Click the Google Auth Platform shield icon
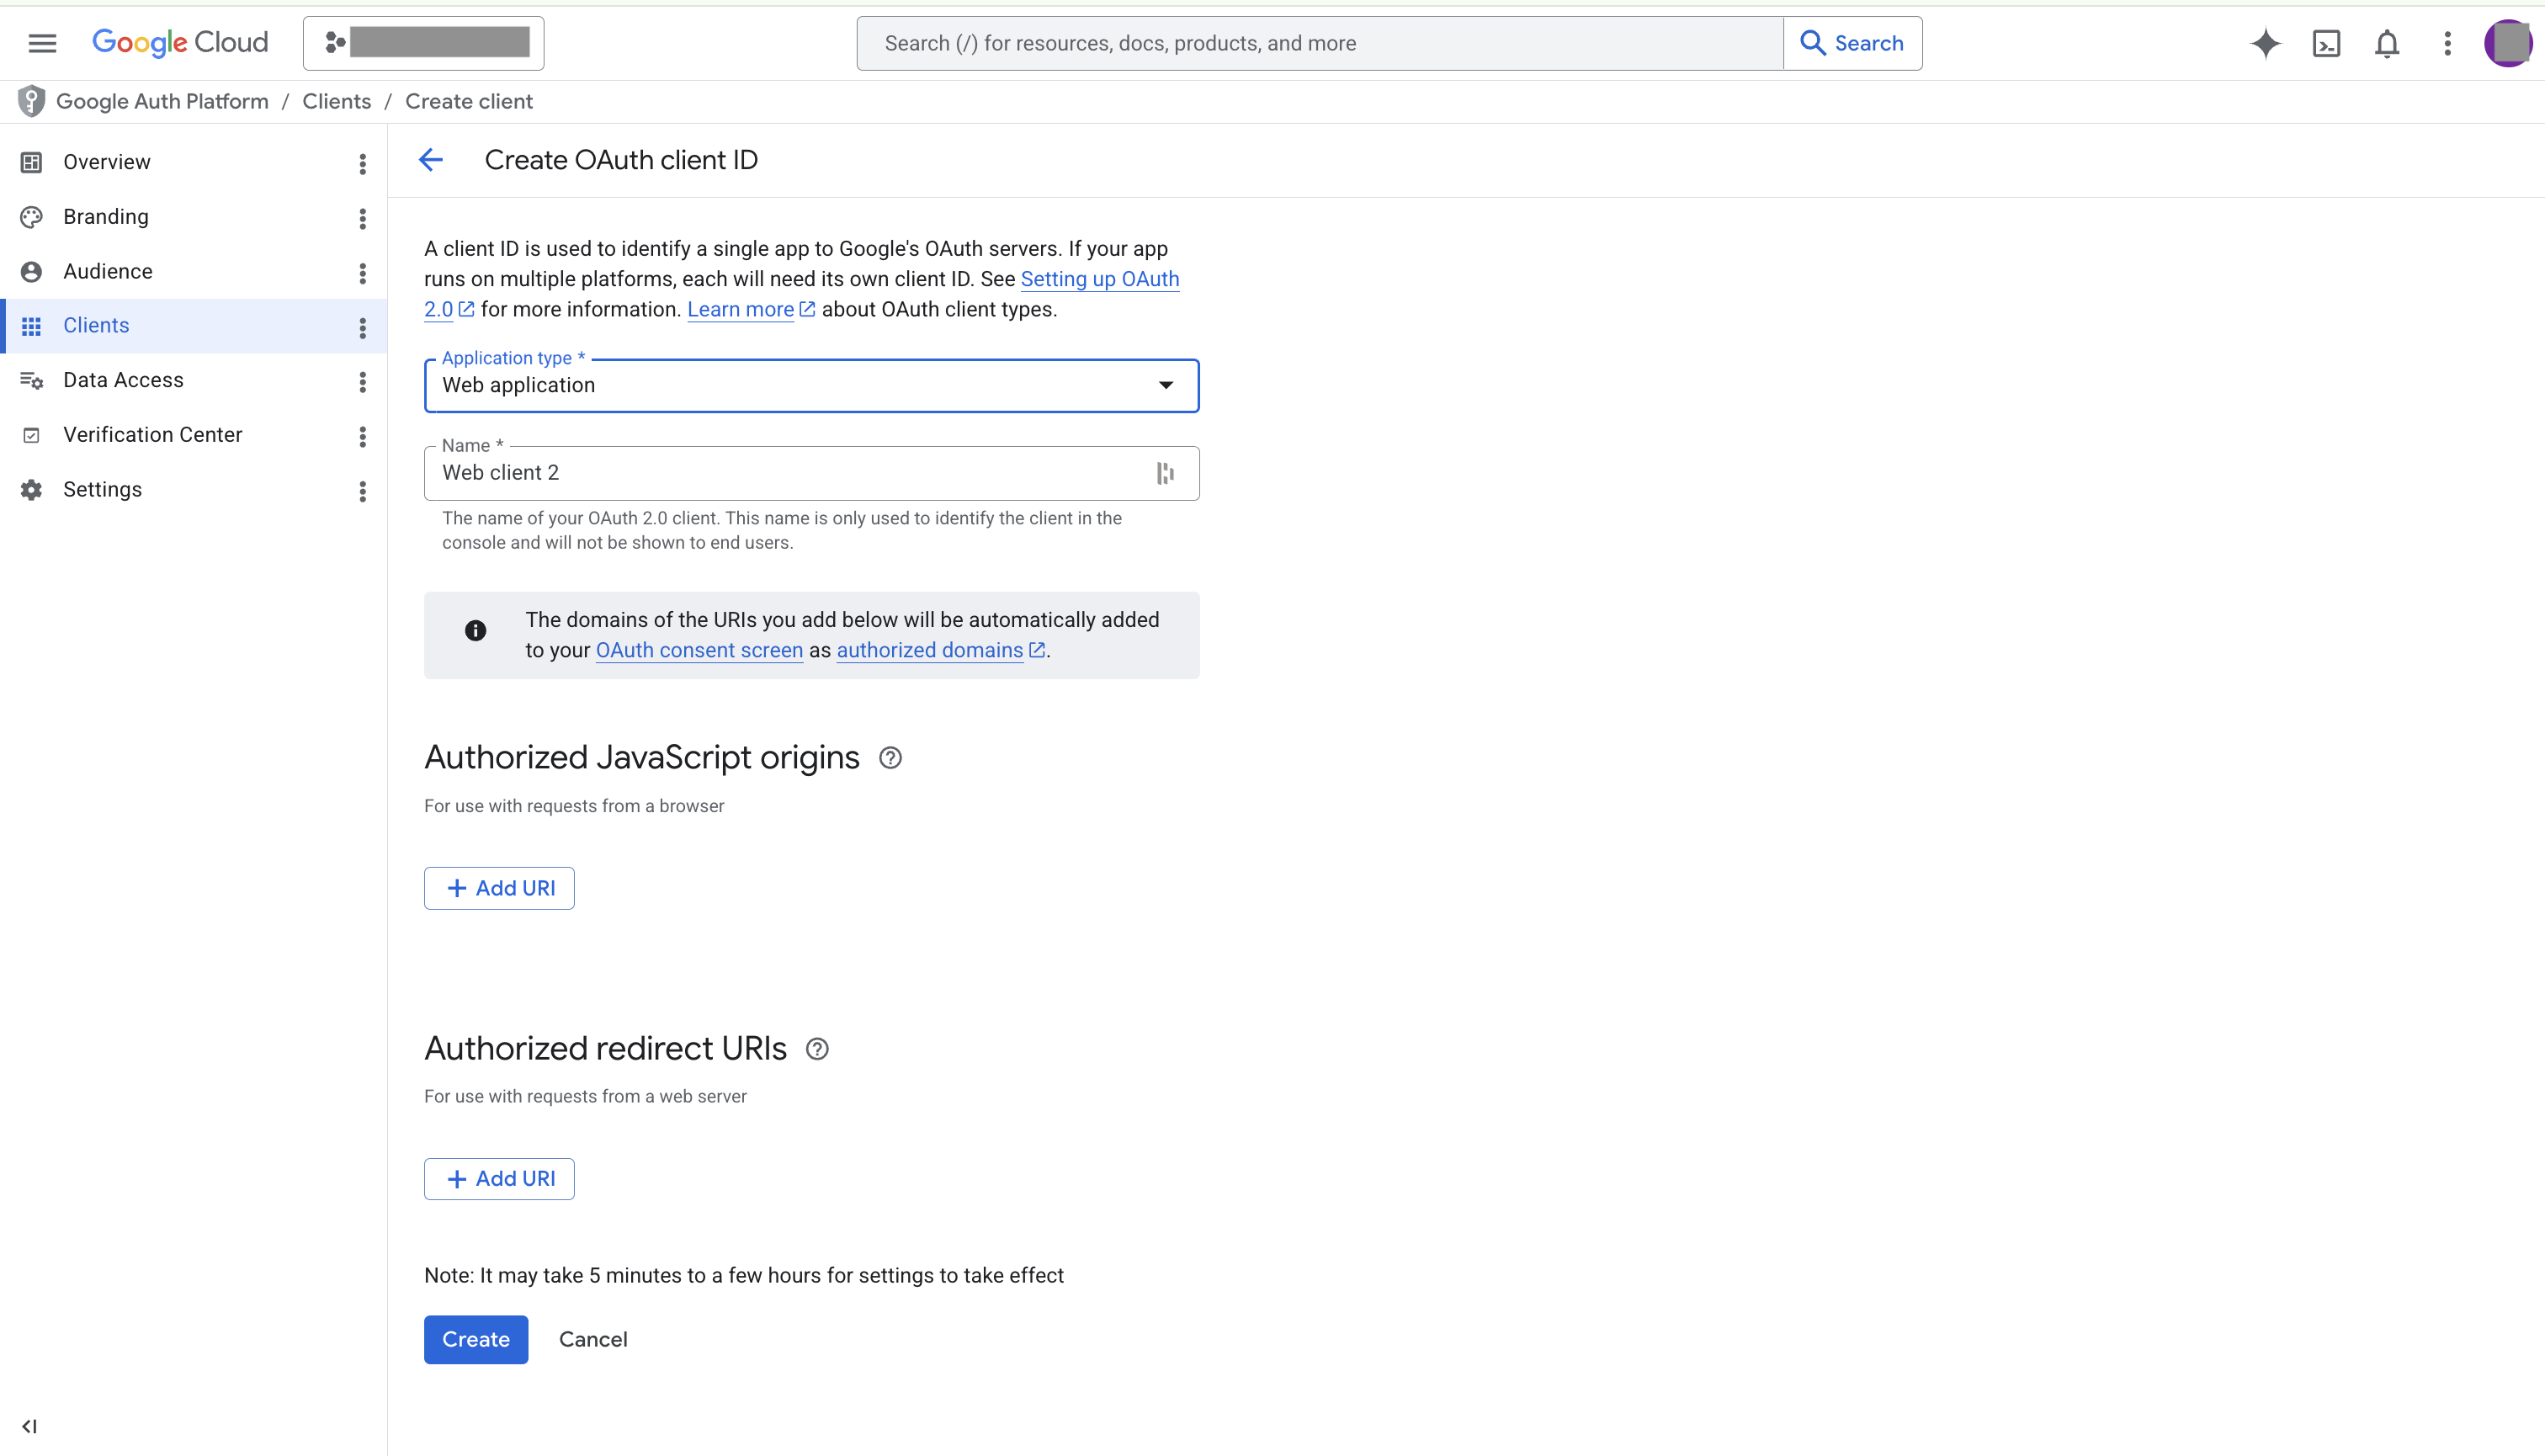The image size is (2545, 1456). (31, 101)
